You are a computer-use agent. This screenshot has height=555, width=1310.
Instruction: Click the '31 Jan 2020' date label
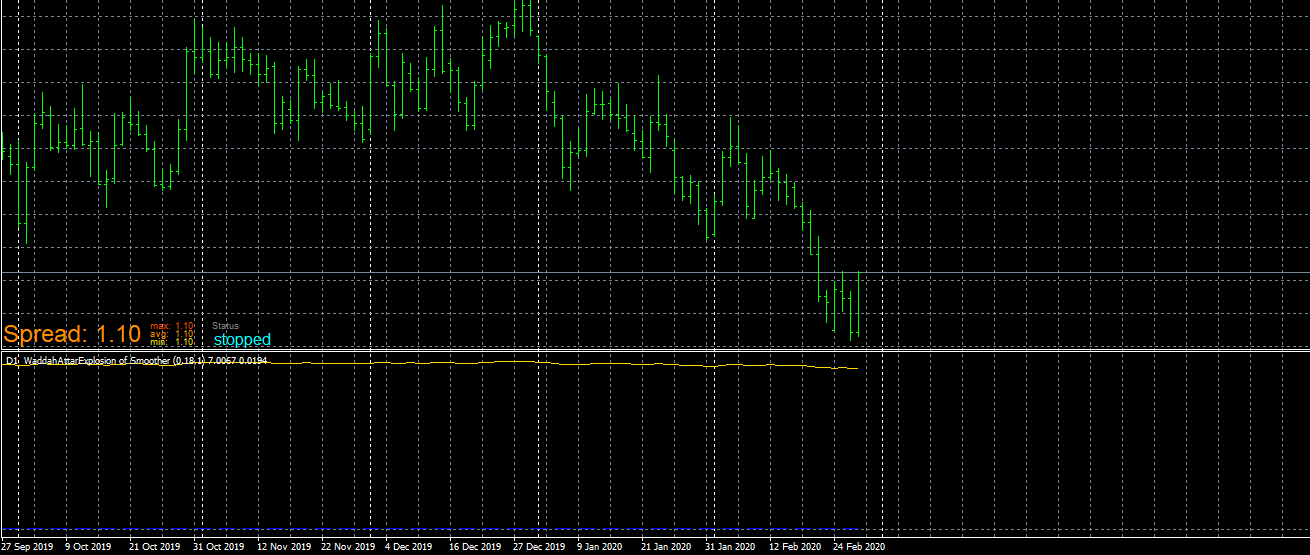pyautogui.click(x=730, y=547)
